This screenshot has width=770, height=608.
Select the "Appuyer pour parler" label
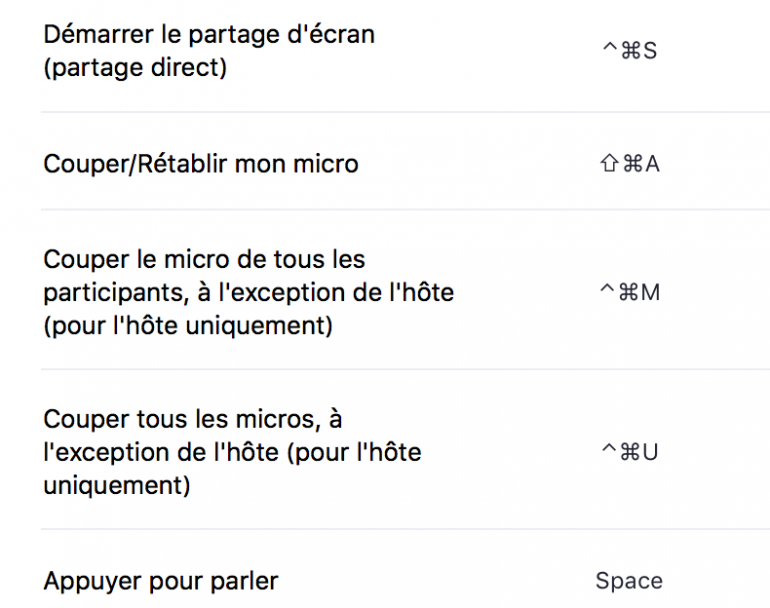tap(160, 581)
